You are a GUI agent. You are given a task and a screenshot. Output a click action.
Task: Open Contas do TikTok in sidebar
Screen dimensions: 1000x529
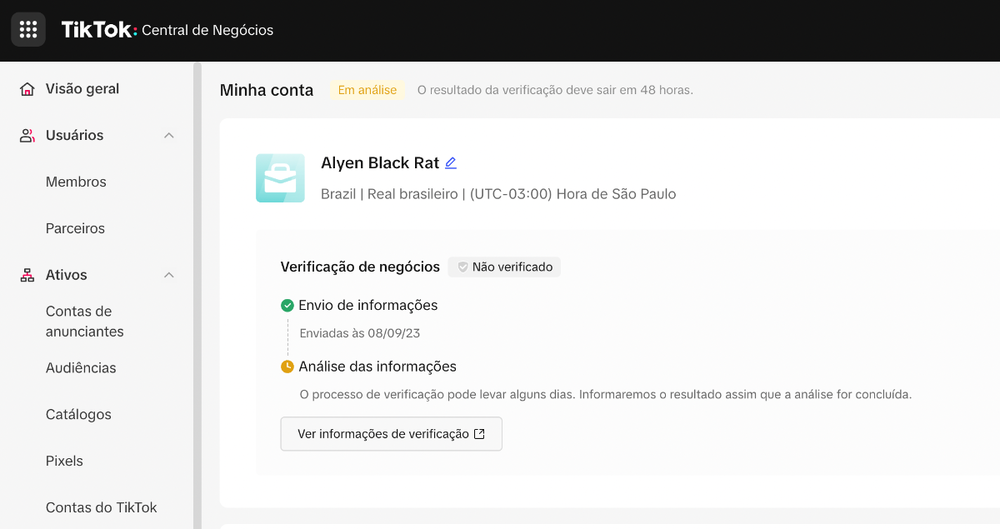(x=101, y=507)
